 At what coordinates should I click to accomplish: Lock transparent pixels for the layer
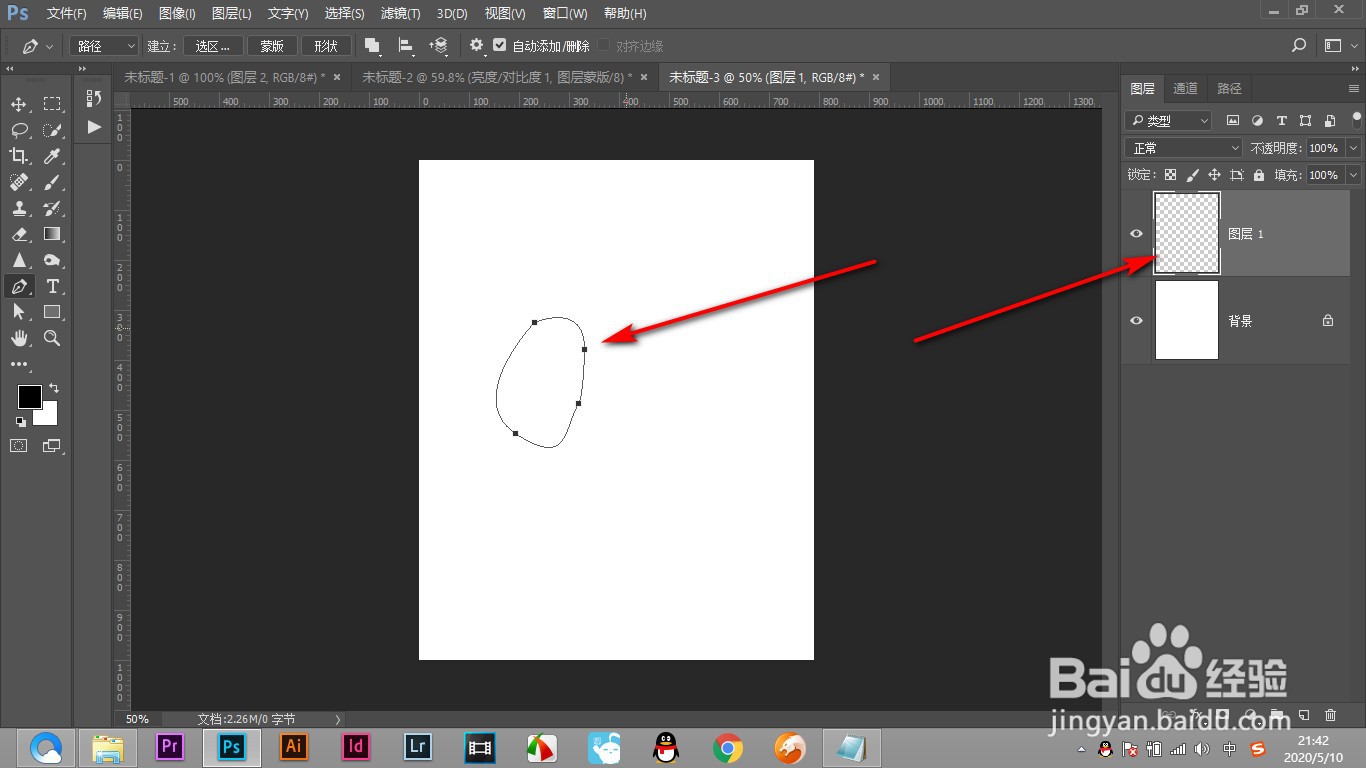point(1170,175)
